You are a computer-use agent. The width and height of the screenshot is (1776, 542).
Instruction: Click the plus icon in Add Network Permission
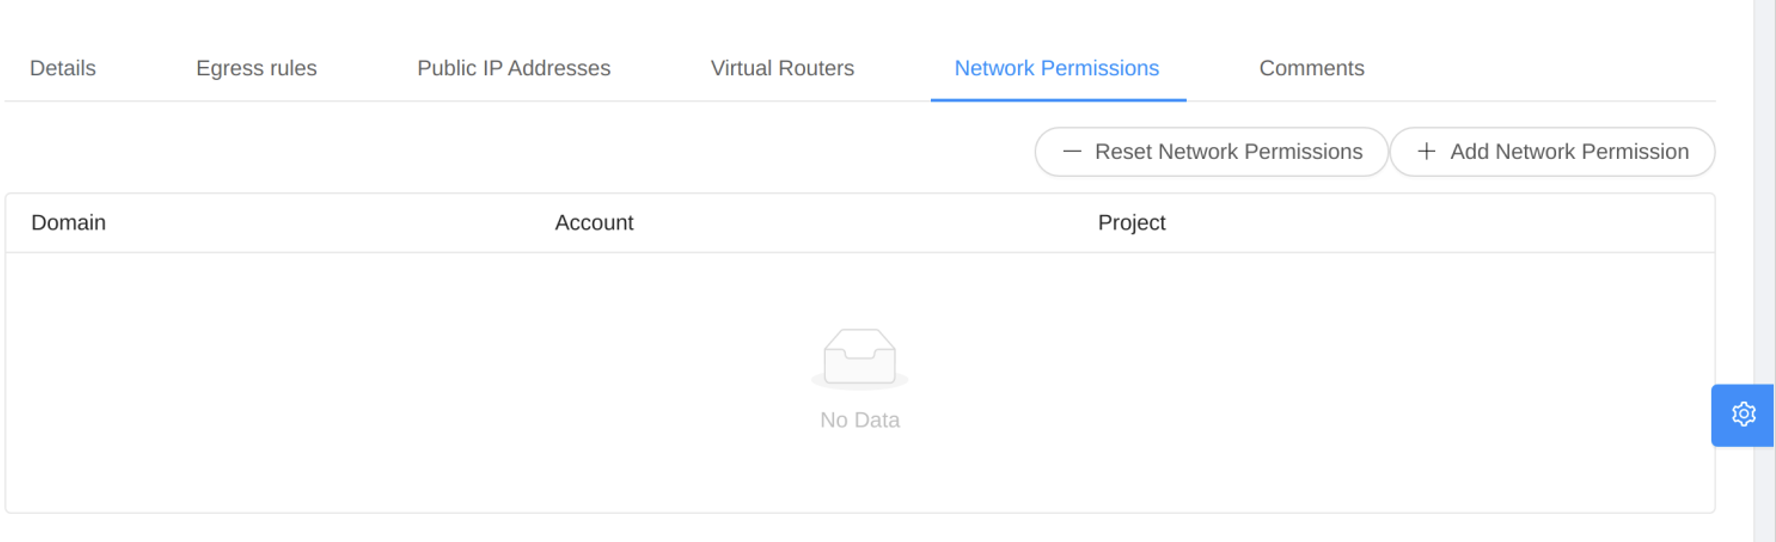pyautogui.click(x=1427, y=151)
